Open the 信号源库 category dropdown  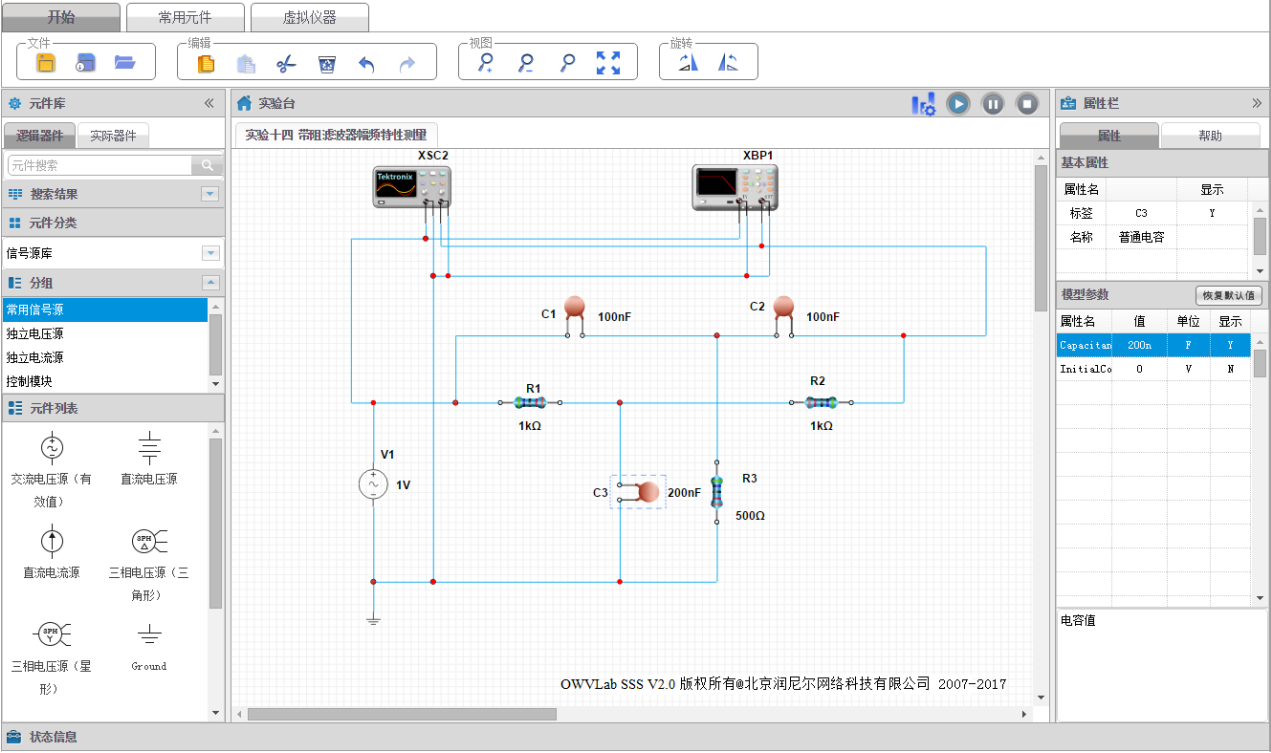point(210,253)
